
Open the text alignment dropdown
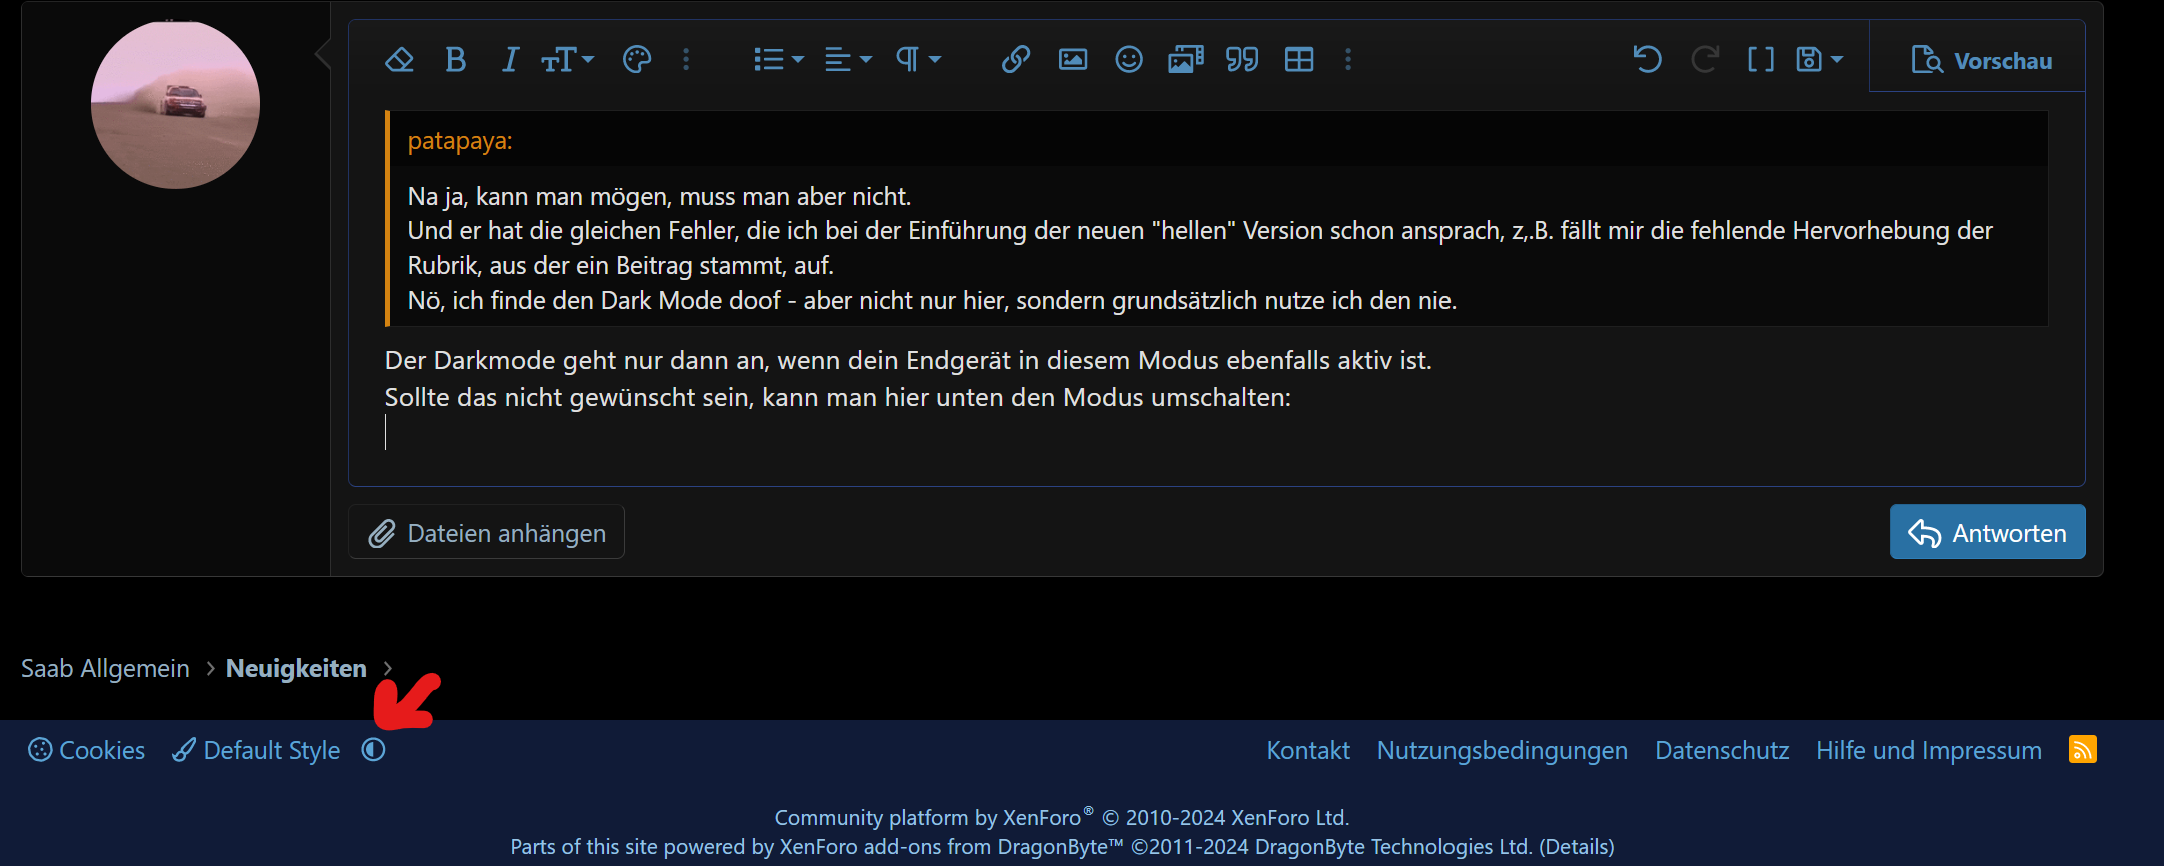(x=848, y=60)
